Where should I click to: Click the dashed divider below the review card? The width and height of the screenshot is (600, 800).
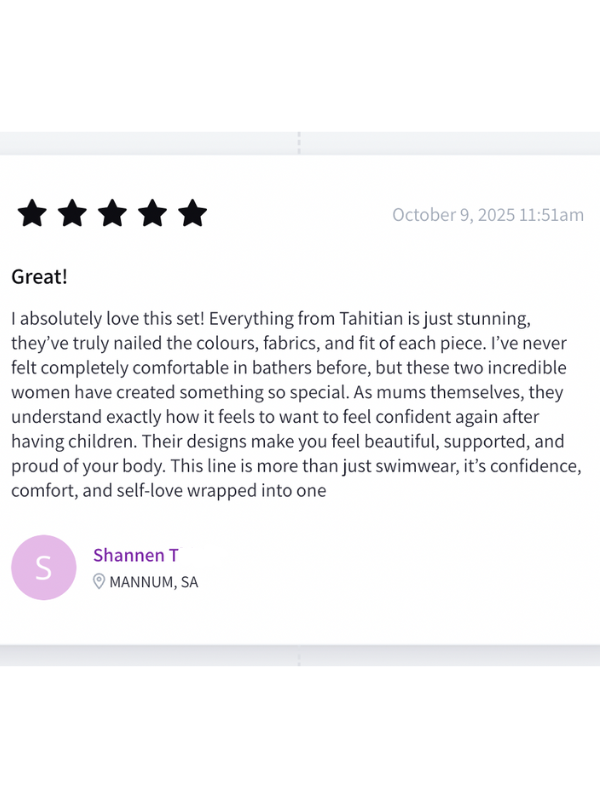coord(299,656)
